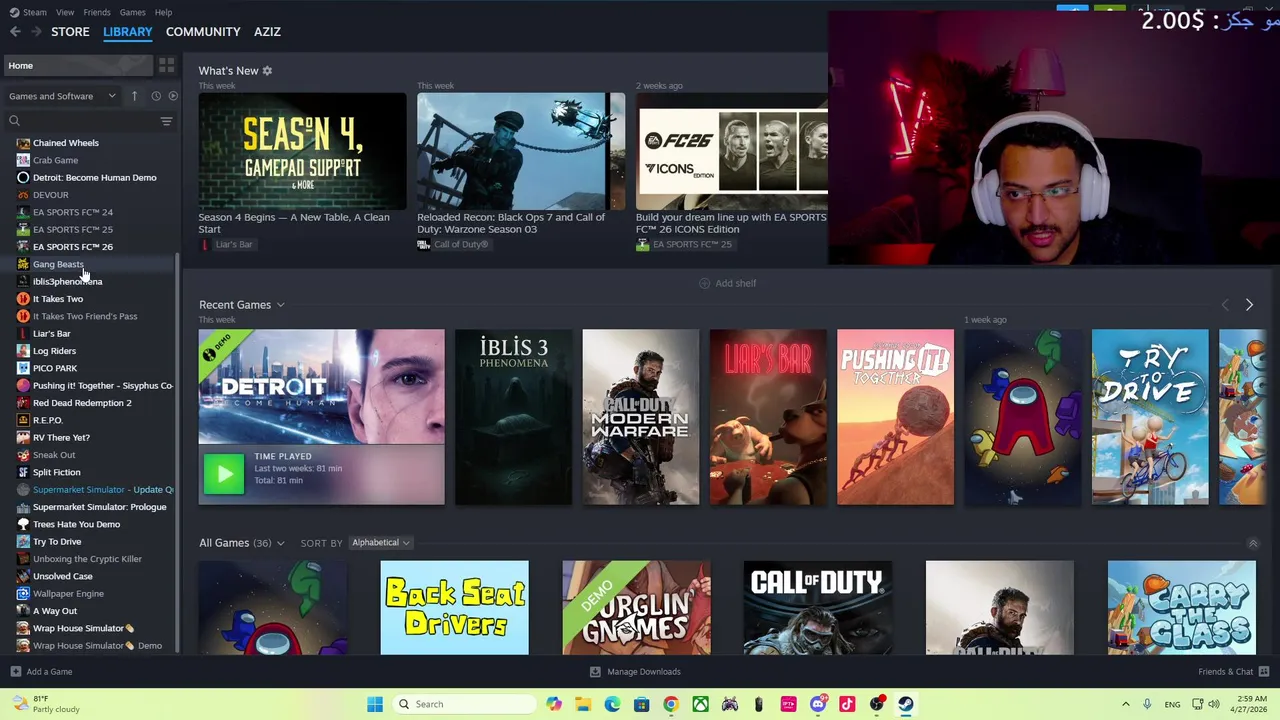Open the Games menu

(132, 12)
